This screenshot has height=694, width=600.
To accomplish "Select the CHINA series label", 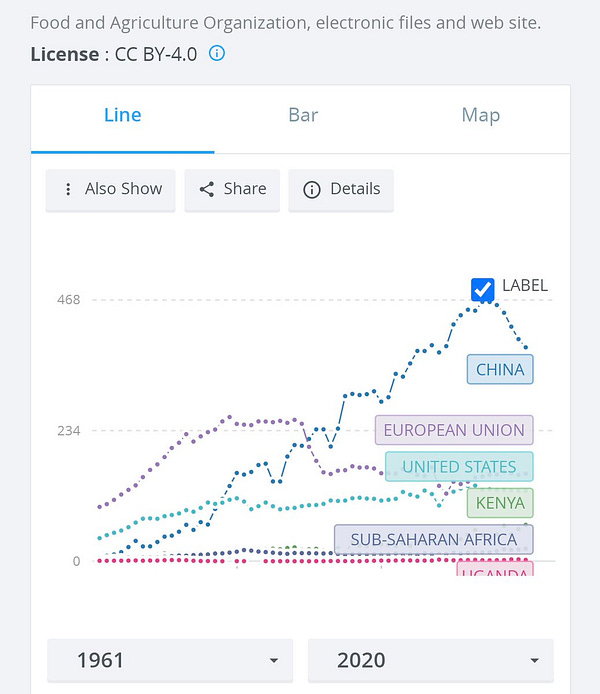I will [500, 370].
